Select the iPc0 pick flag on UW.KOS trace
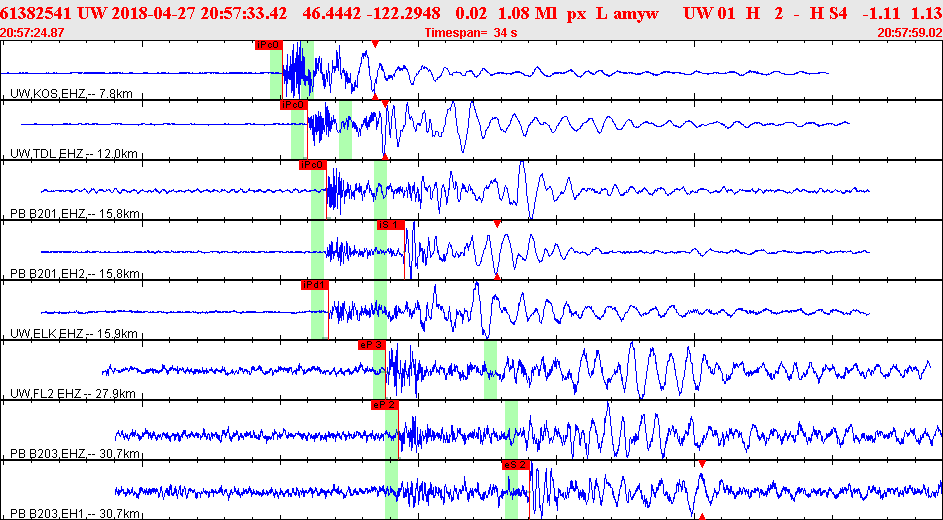943x520 pixels. pyautogui.click(x=268, y=44)
